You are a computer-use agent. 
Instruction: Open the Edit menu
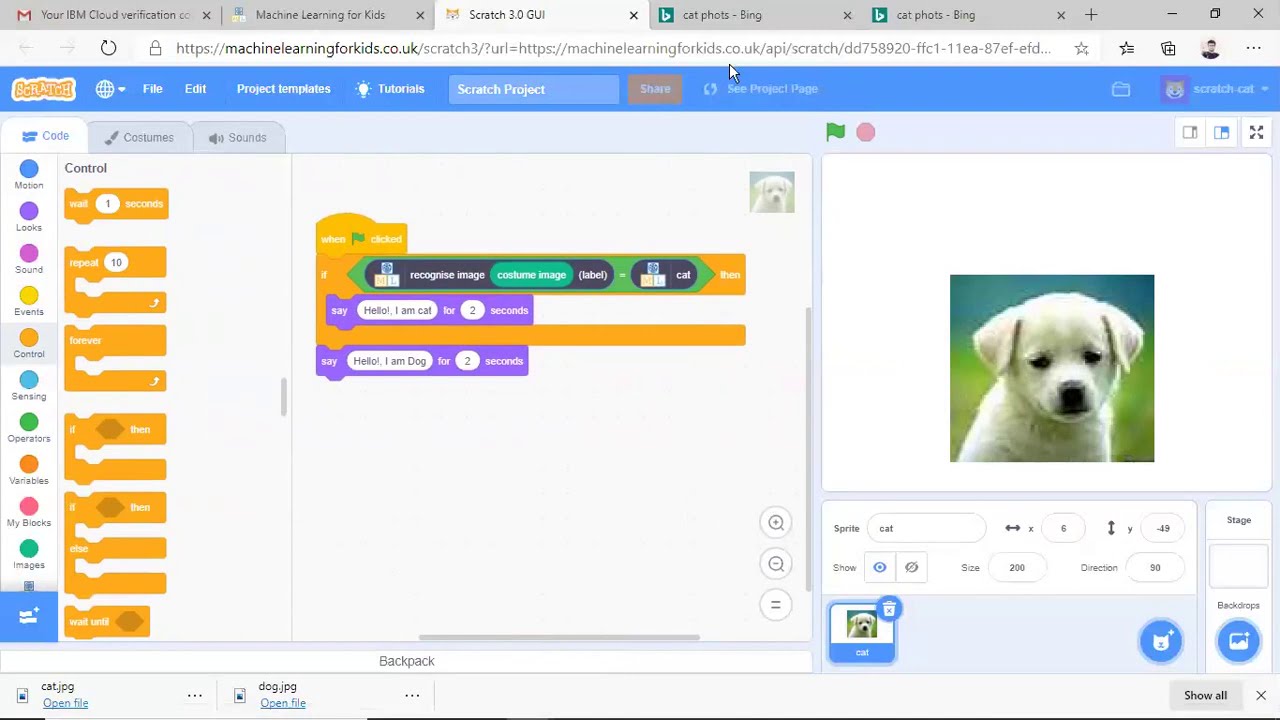tap(195, 89)
